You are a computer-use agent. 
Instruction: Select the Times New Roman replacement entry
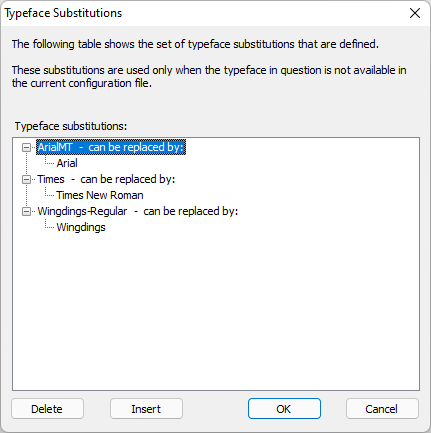click(x=100, y=195)
